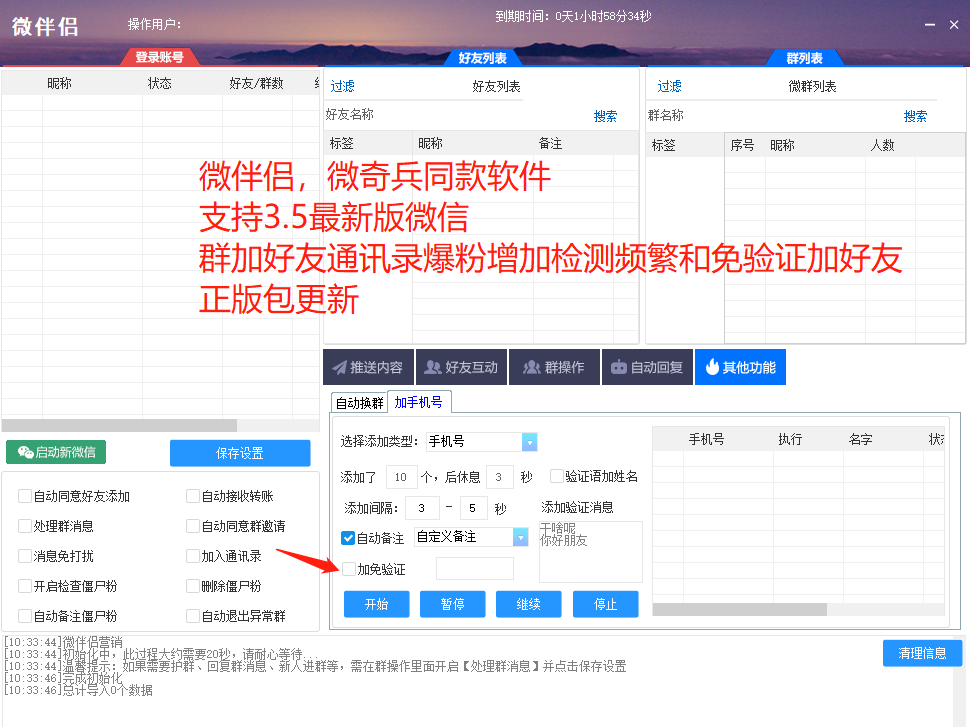Click the 群操作 group icon
This screenshot has width=970, height=727.
[531, 368]
